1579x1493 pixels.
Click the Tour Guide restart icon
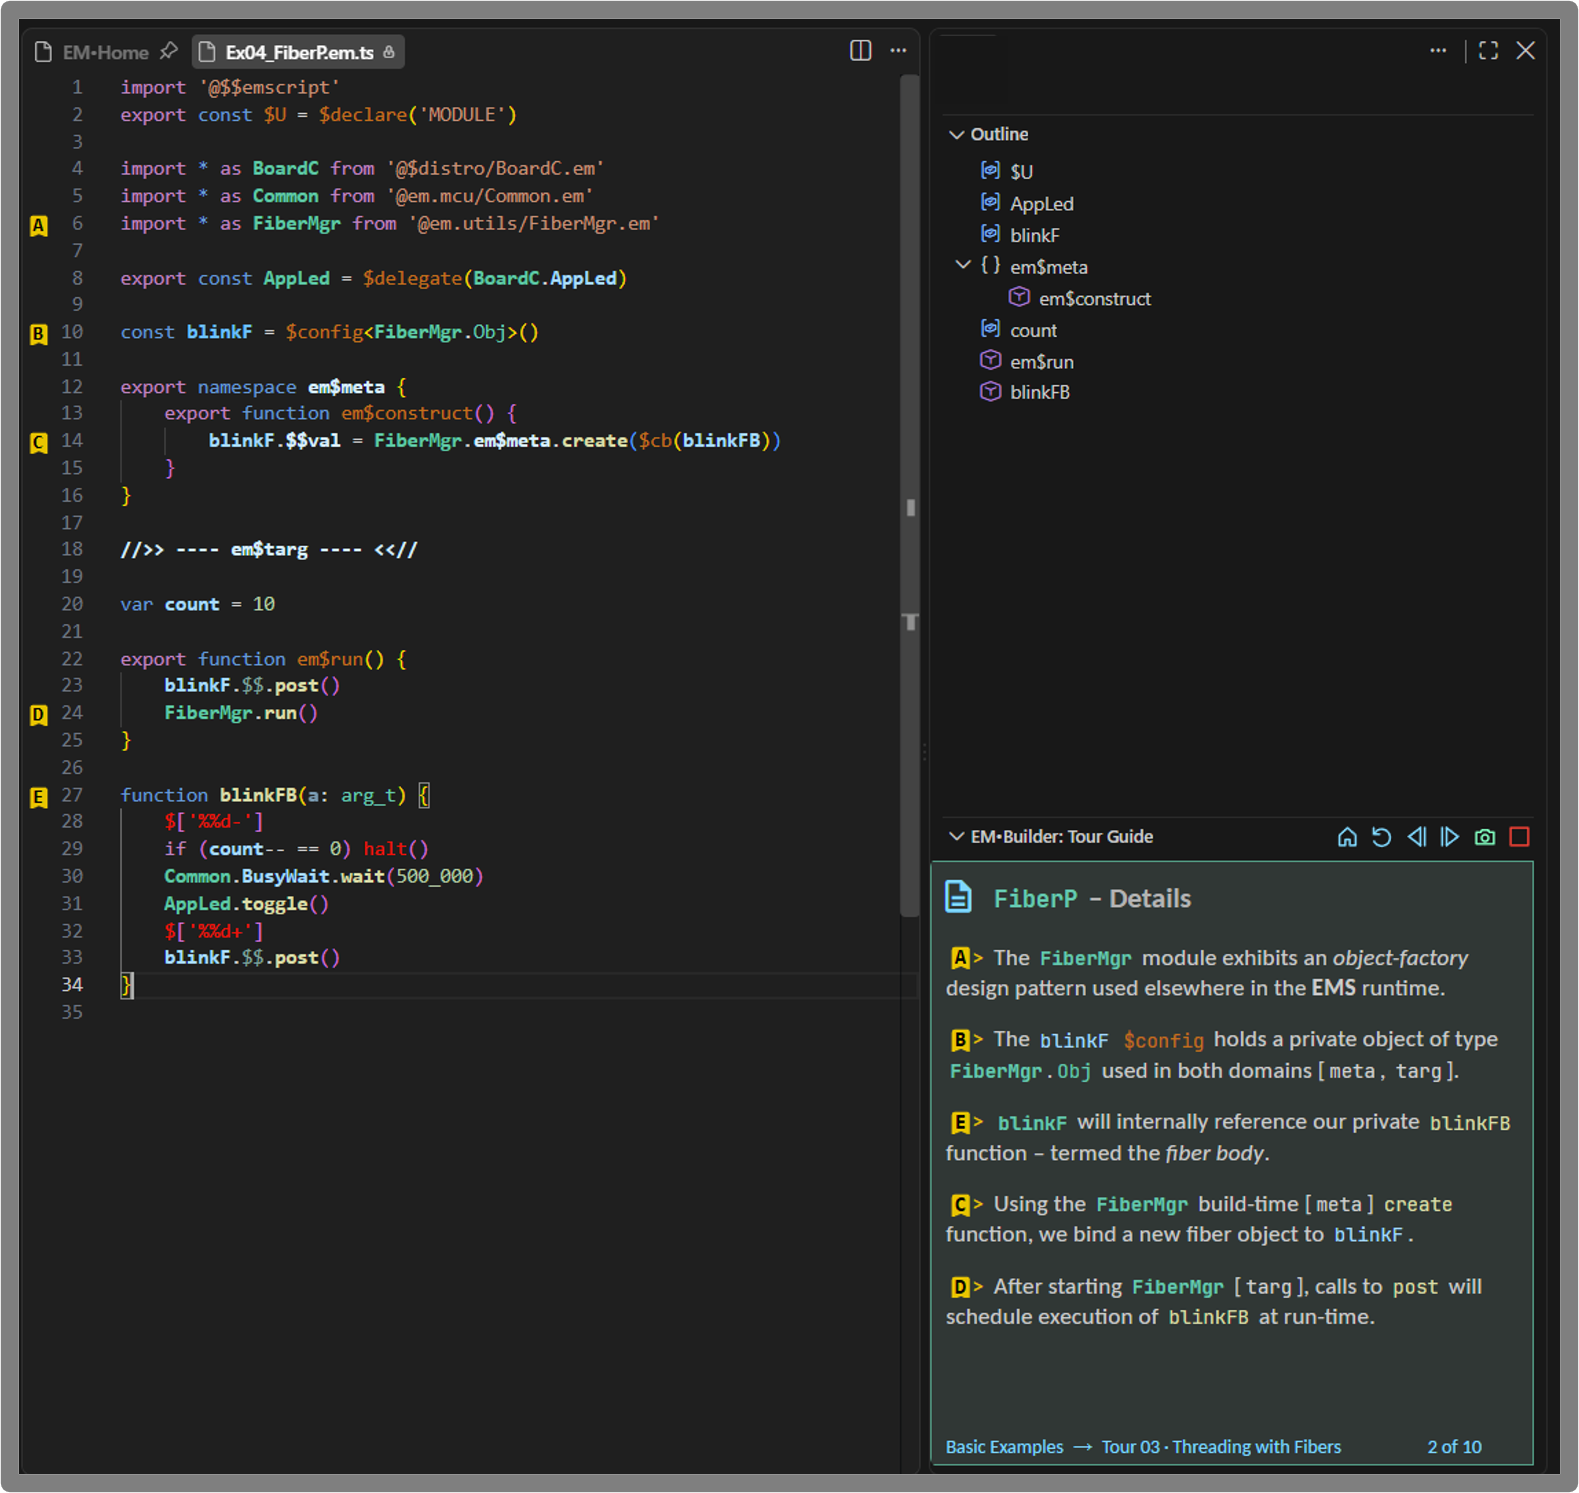[x=1381, y=837]
